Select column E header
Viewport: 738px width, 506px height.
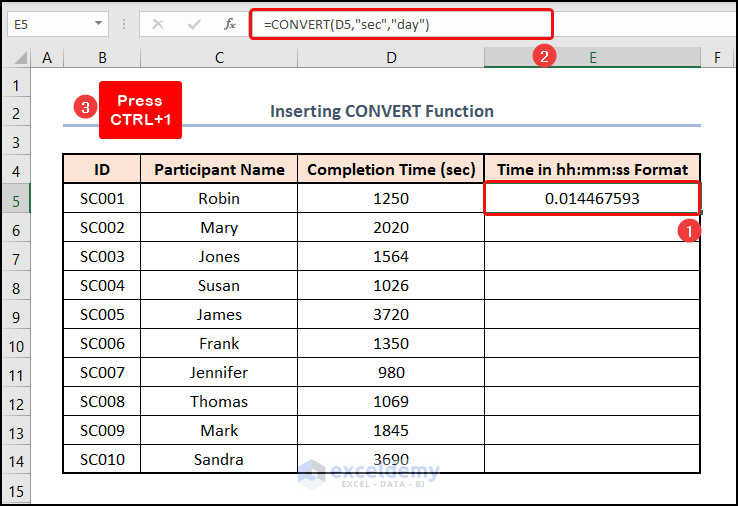593,57
